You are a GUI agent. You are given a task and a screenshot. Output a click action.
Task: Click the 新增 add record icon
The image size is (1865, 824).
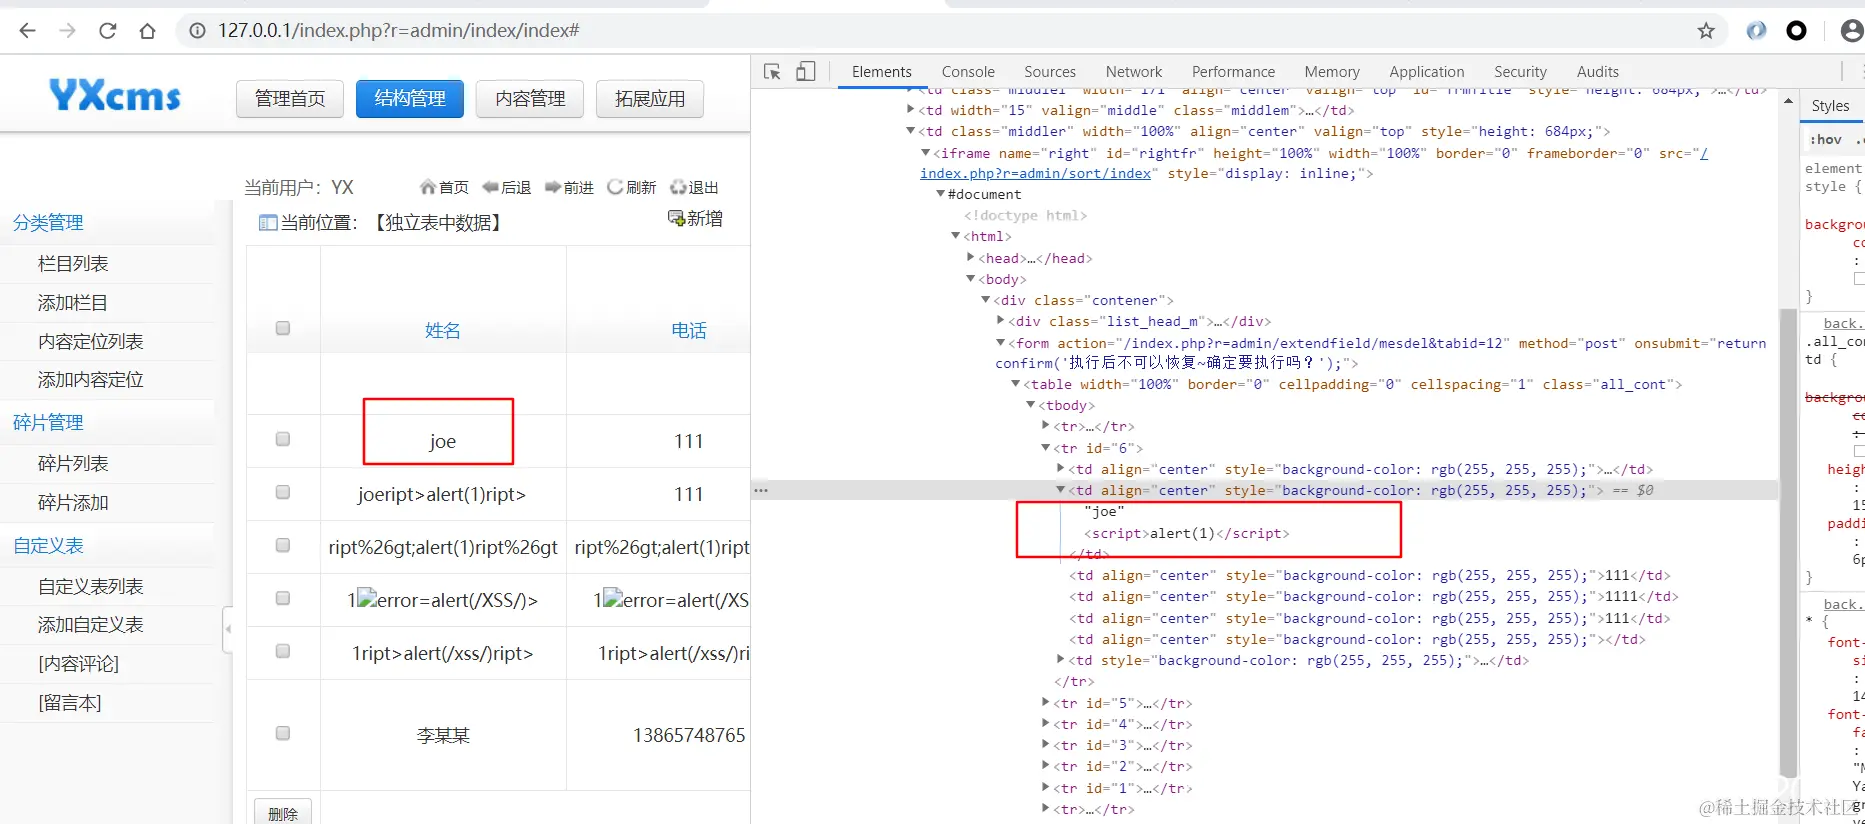(x=695, y=219)
